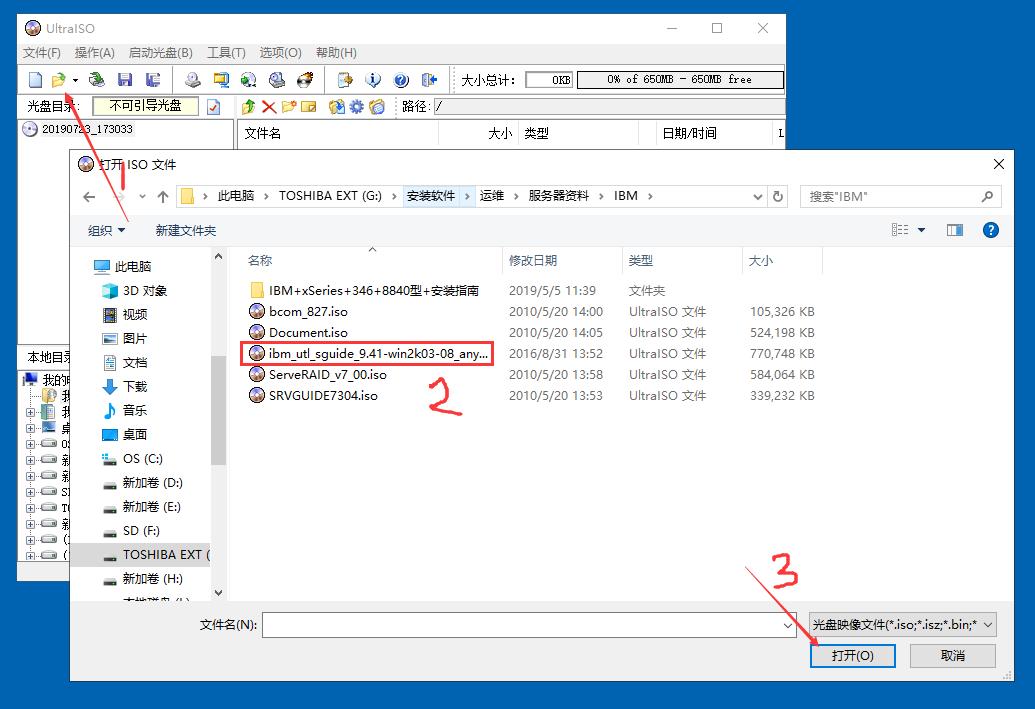This screenshot has height=709, width=1035.
Task: Show the preview pane in dialog
Action: coord(953,229)
